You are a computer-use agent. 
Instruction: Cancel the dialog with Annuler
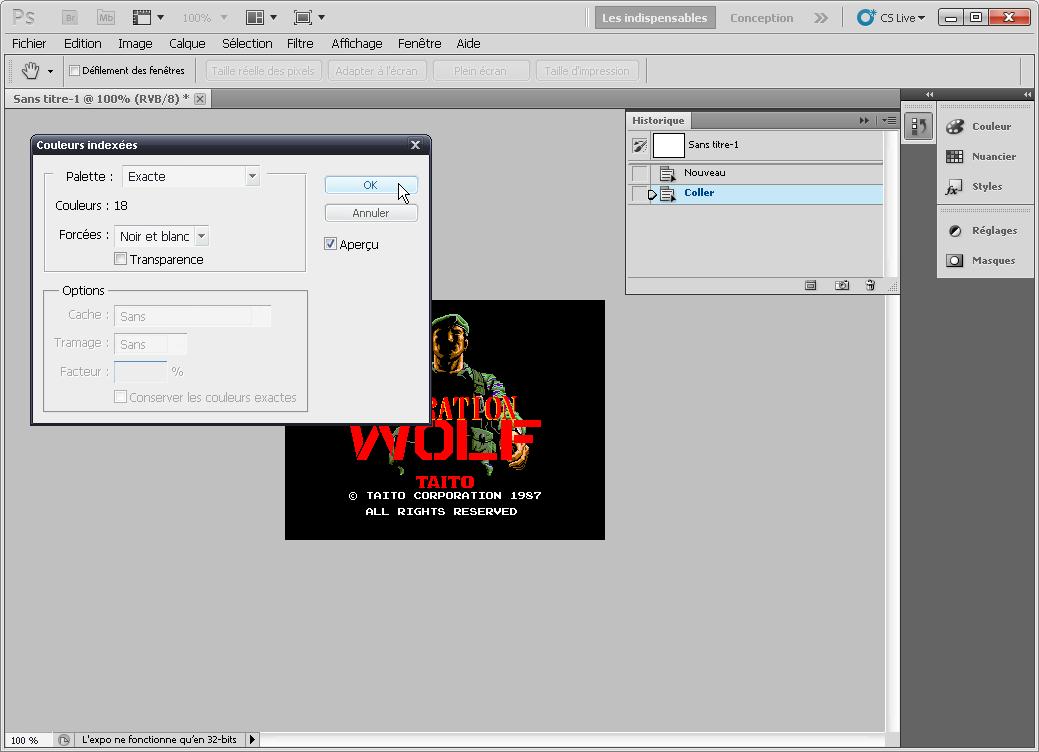click(x=371, y=213)
